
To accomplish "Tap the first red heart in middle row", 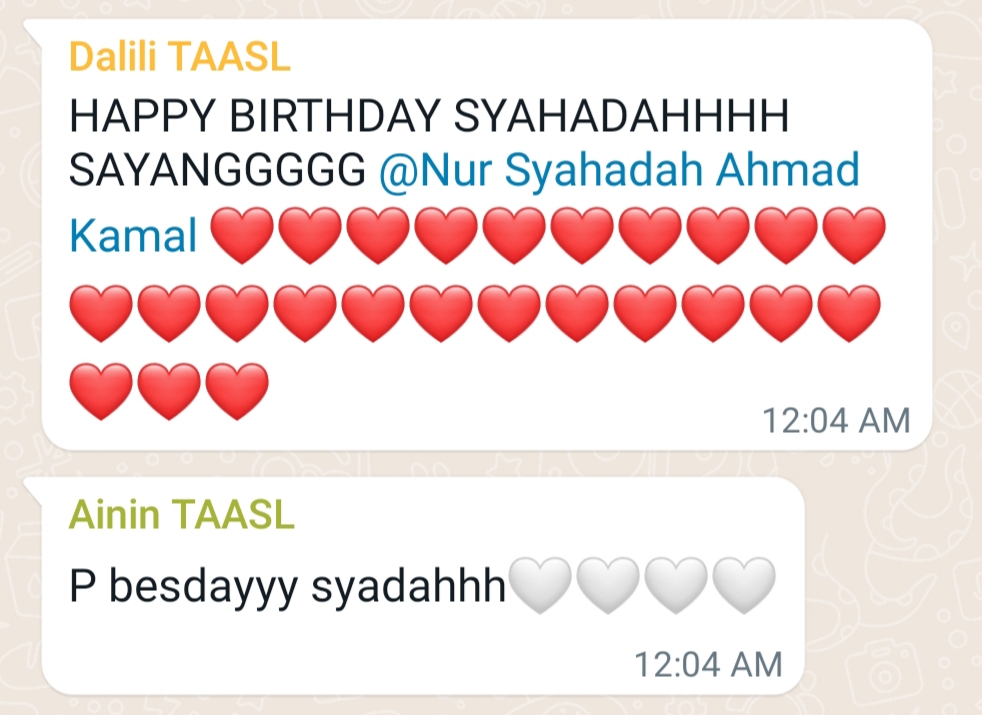I will (x=101, y=313).
